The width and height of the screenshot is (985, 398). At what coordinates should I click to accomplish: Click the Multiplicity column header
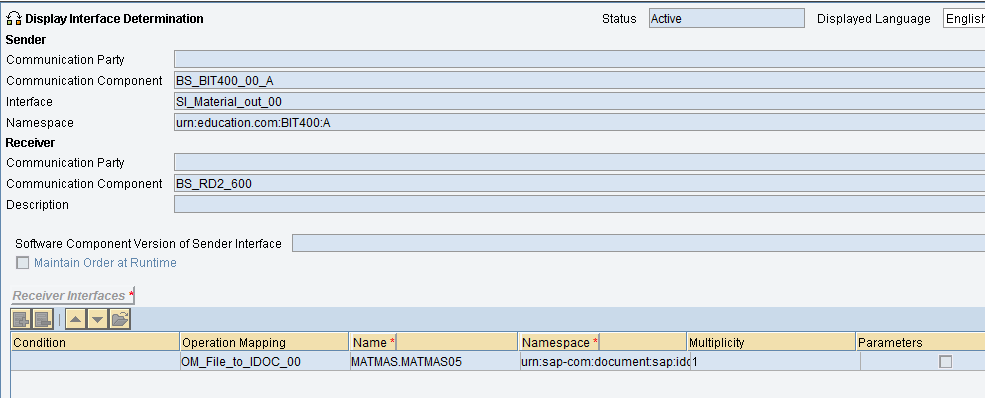771,342
